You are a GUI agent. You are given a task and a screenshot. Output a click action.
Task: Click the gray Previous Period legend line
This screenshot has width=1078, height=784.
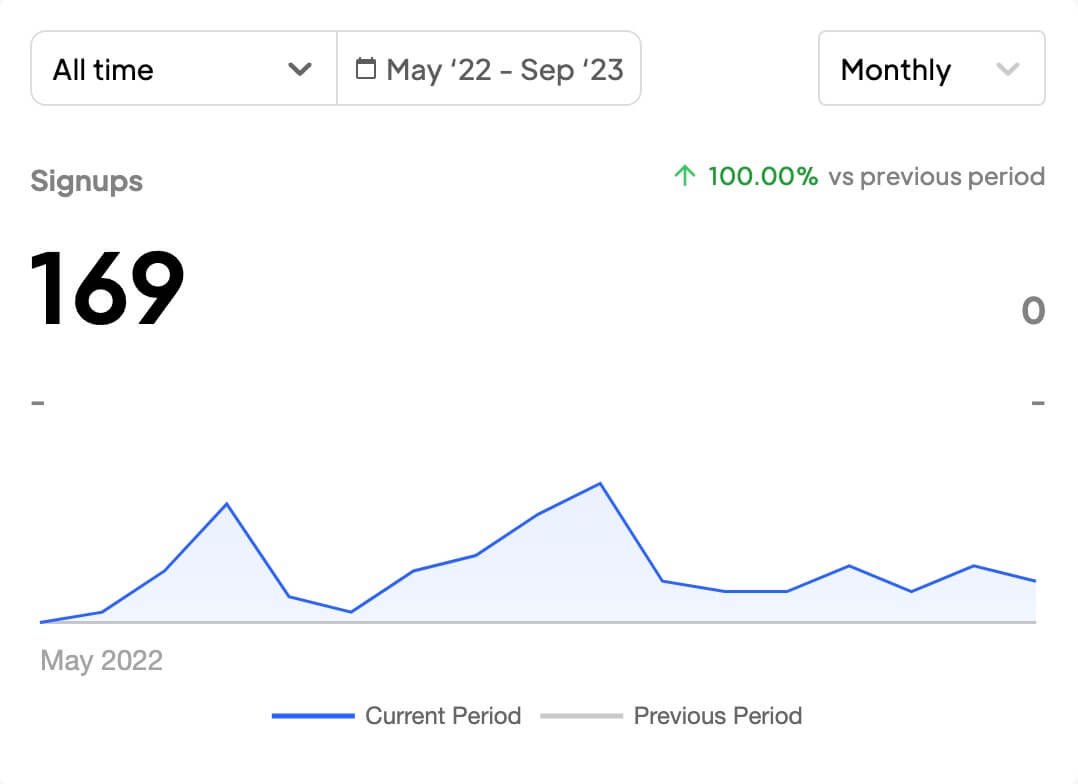tap(582, 716)
